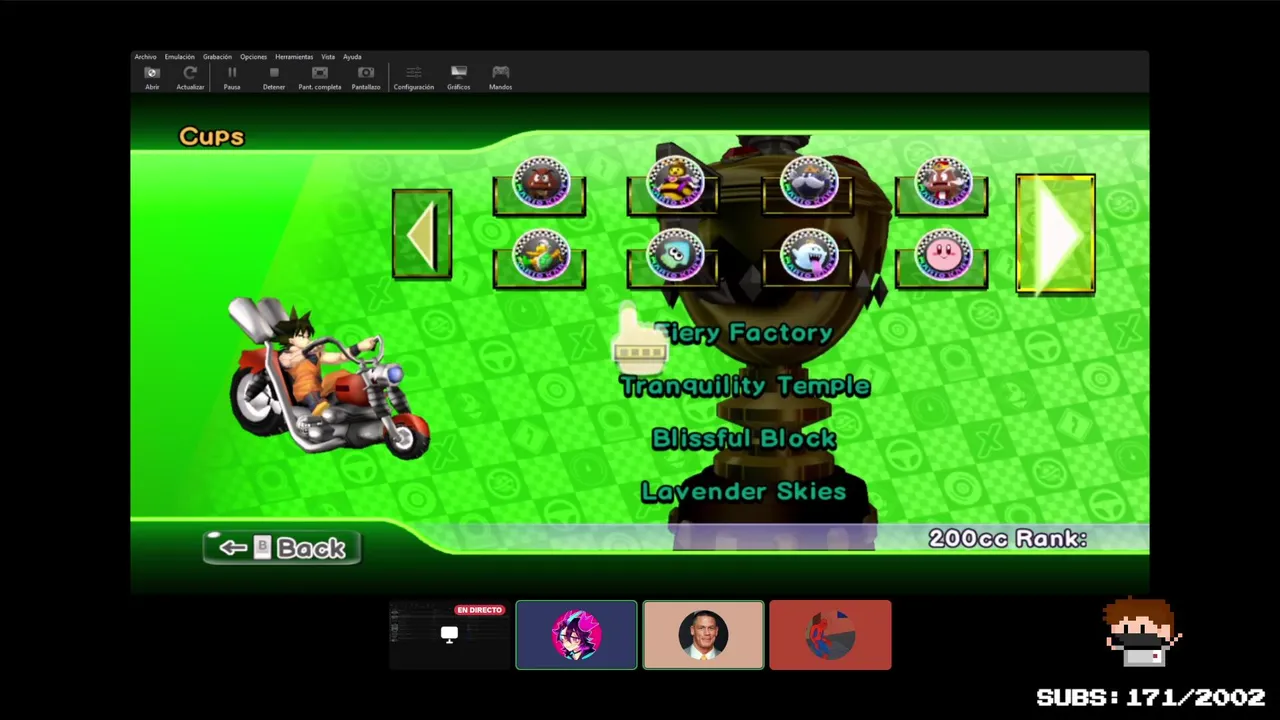Open the Archivo menu
The height and width of the screenshot is (720, 1280).
(145, 57)
